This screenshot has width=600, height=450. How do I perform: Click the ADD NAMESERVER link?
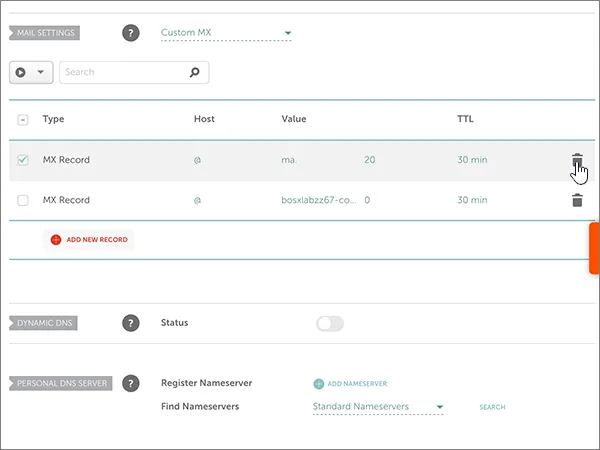357,383
